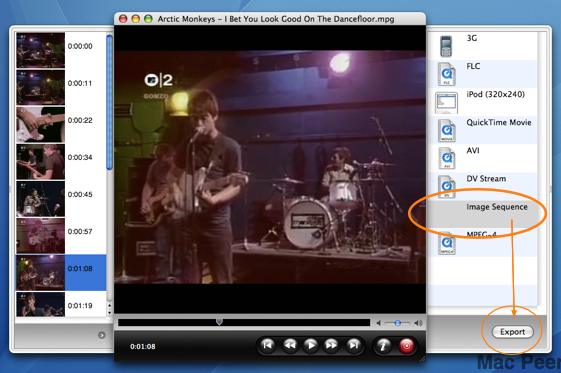The height and width of the screenshot is (373, 561).
Task: Select Image Sequence export format
Action: (483, 214)
